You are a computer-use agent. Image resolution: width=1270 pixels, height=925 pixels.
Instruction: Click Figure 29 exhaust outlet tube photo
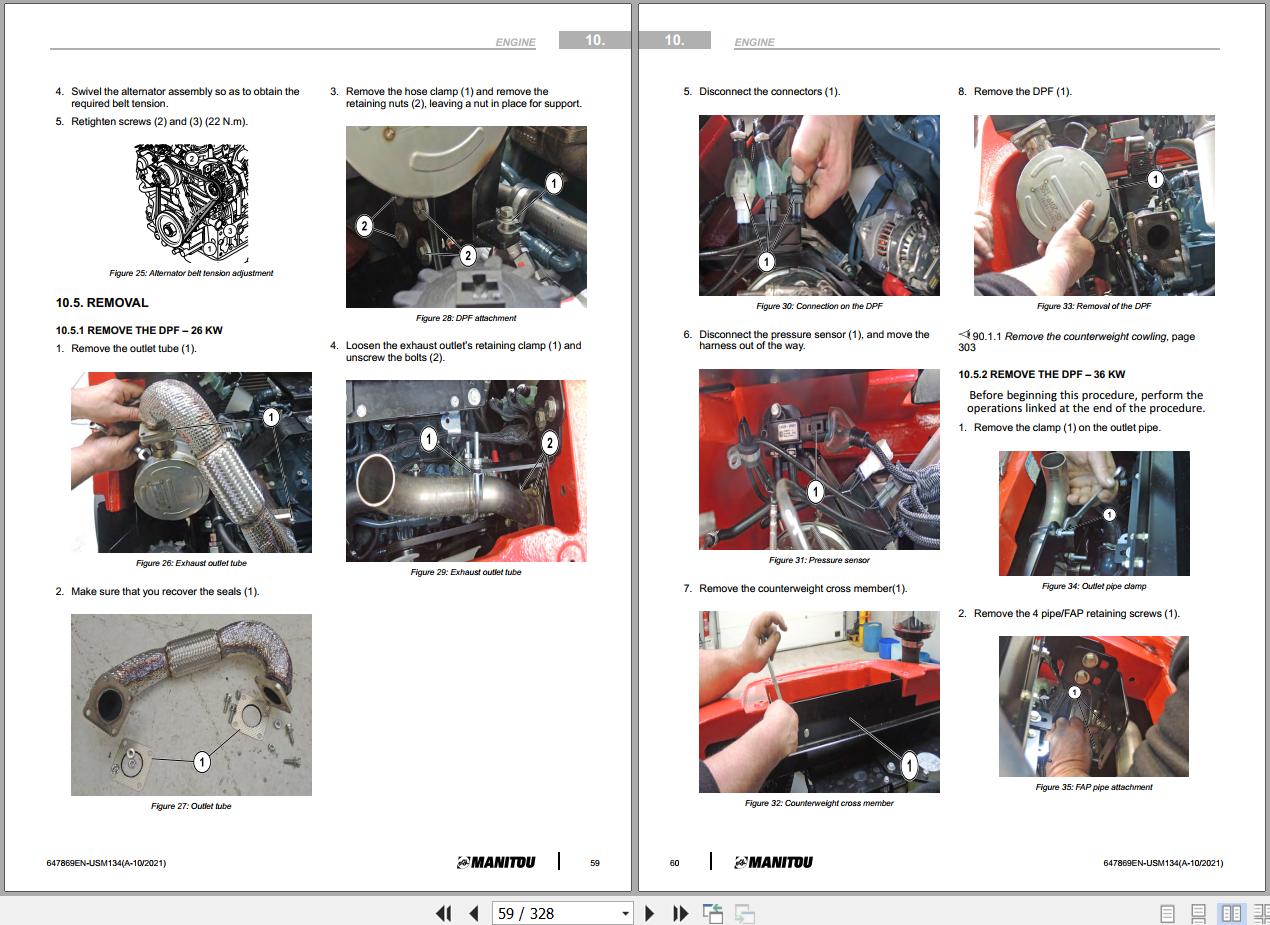(466, 471)
